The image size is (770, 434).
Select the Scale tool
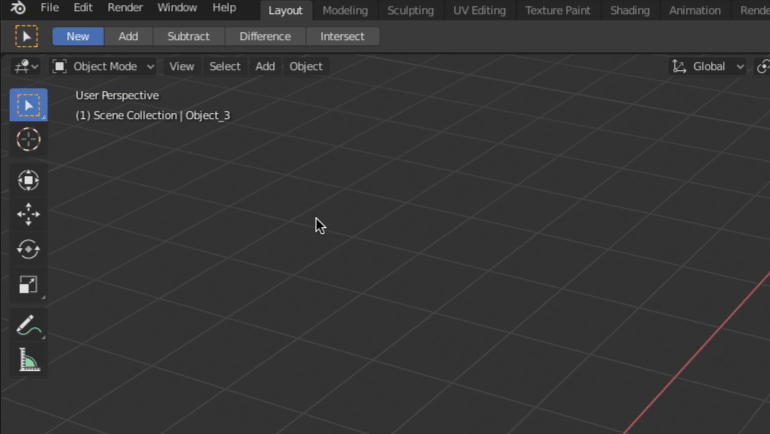click(28, 285)
